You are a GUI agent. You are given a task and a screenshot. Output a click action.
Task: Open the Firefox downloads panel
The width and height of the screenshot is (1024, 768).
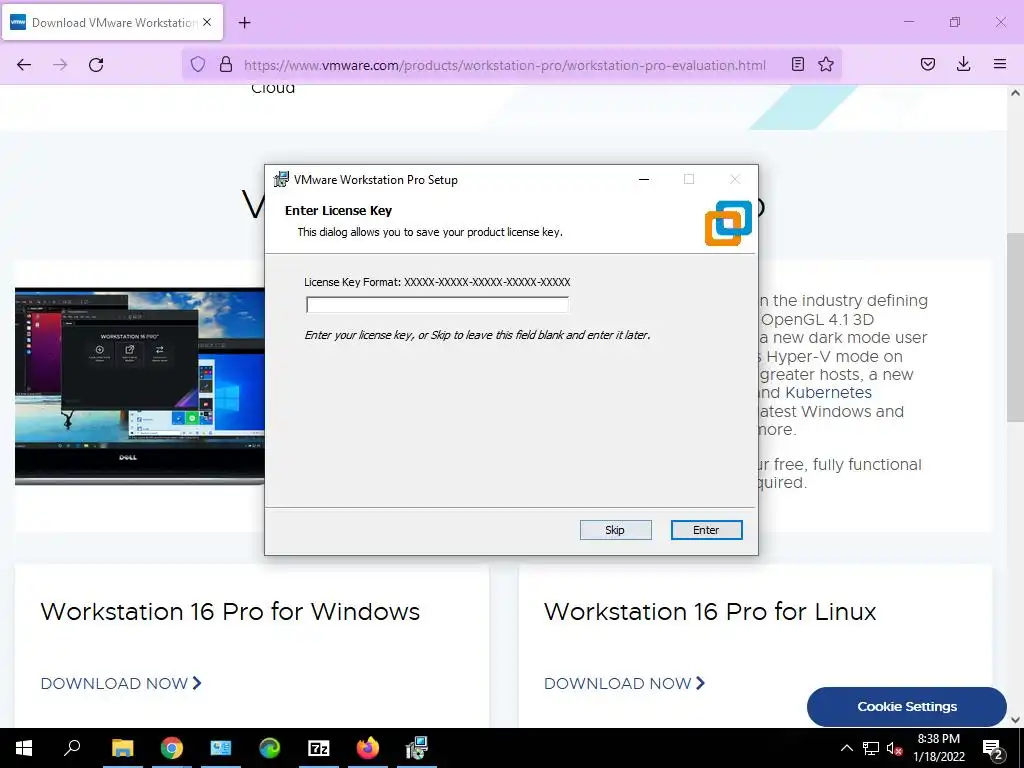click(963, 64)
